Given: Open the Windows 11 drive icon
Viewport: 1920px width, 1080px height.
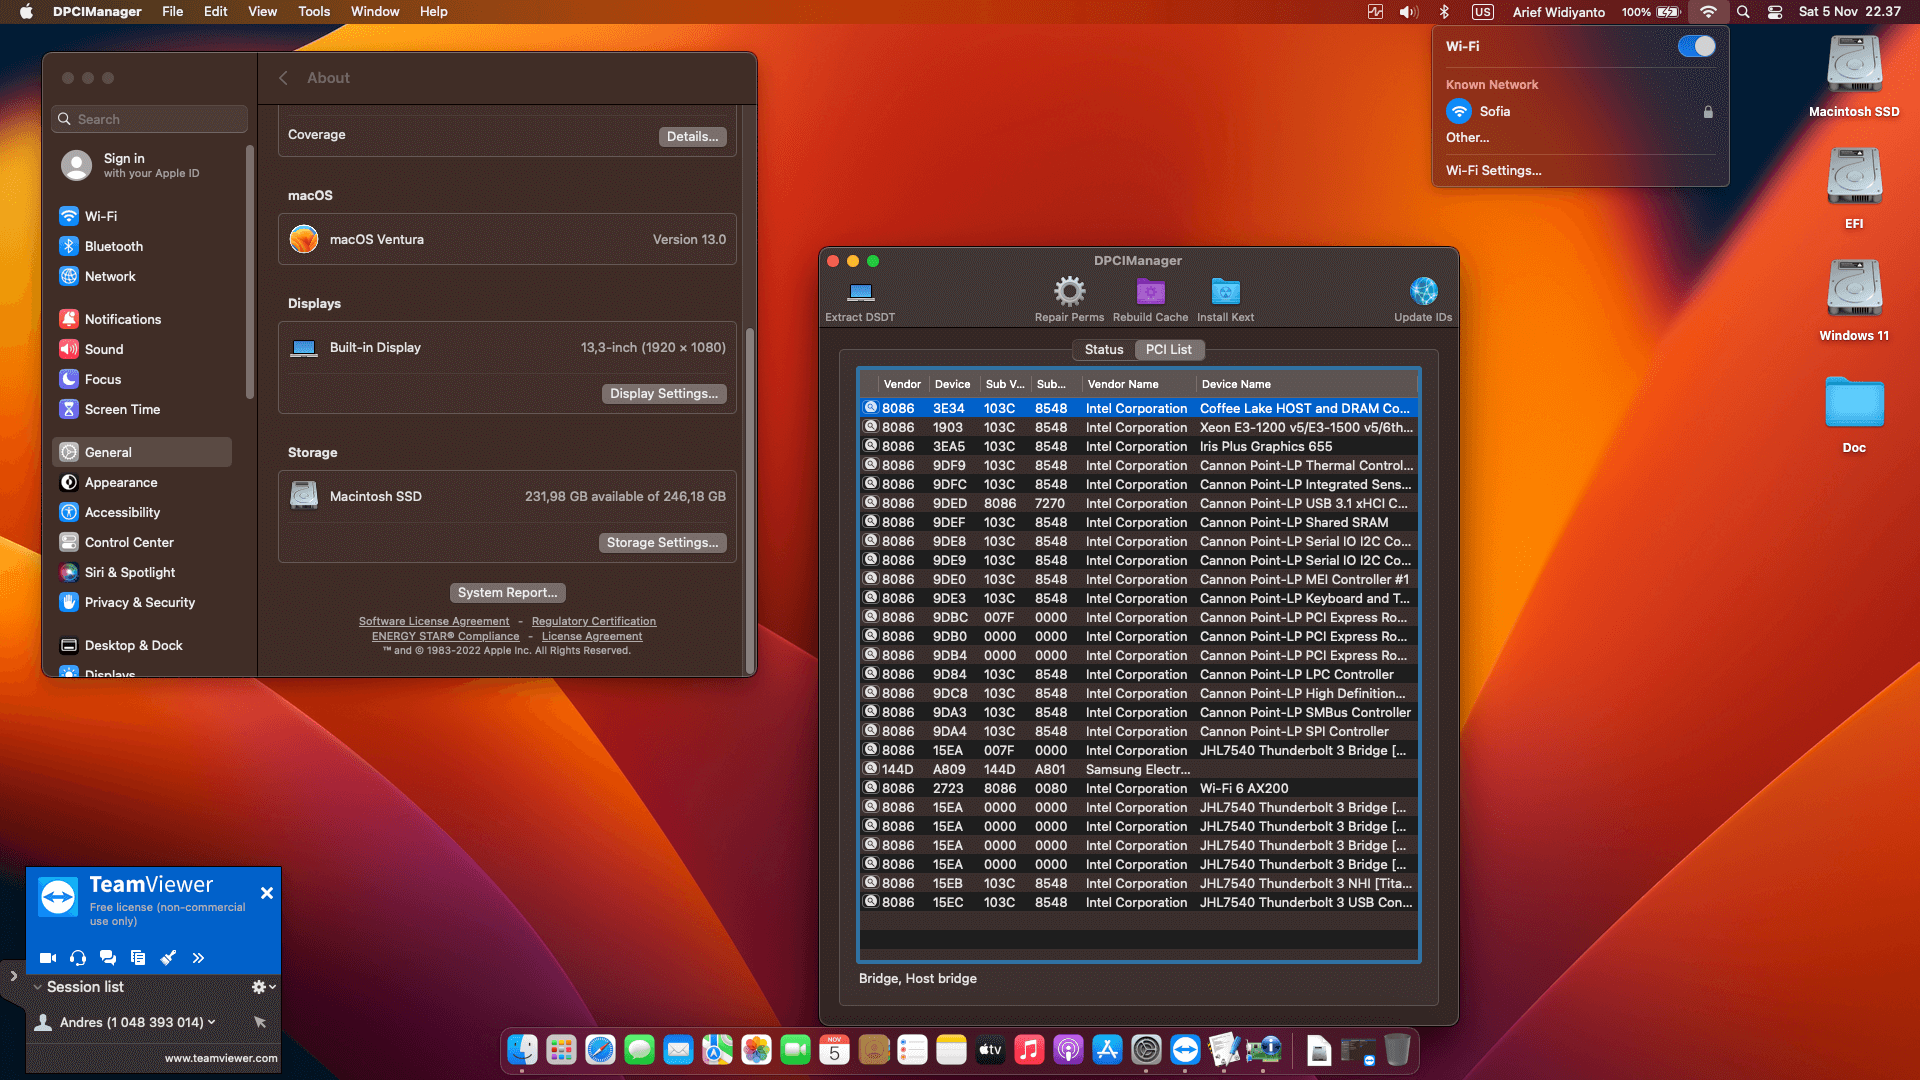Looking at the screenshot, I should click(1854, 301).
